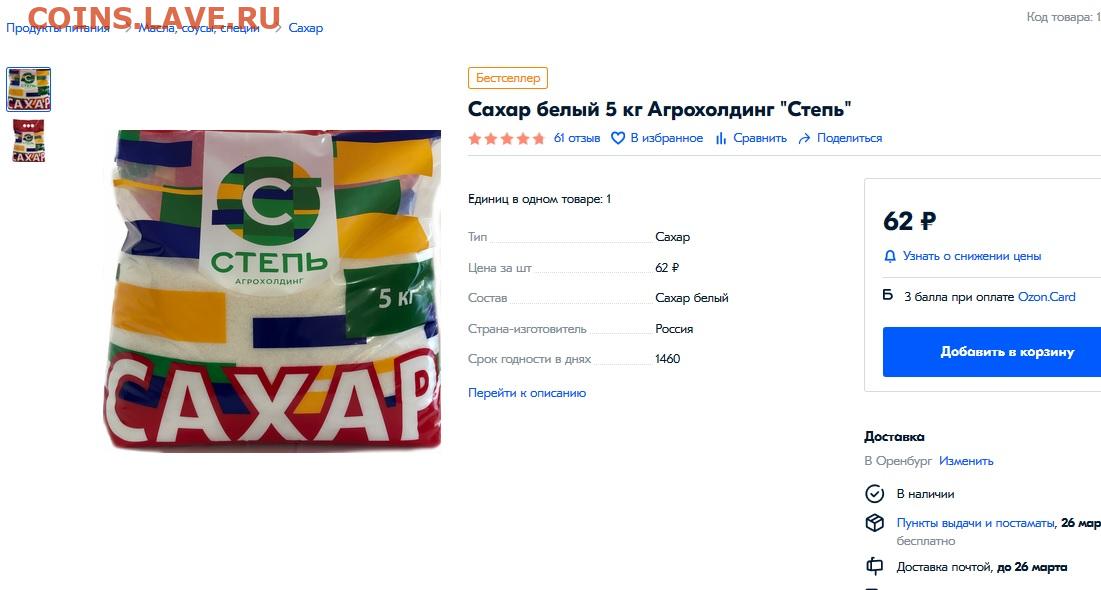This screenshot has width=1101, height=590.
Task: Select the second product thumbnail
Action: (29, 140)
